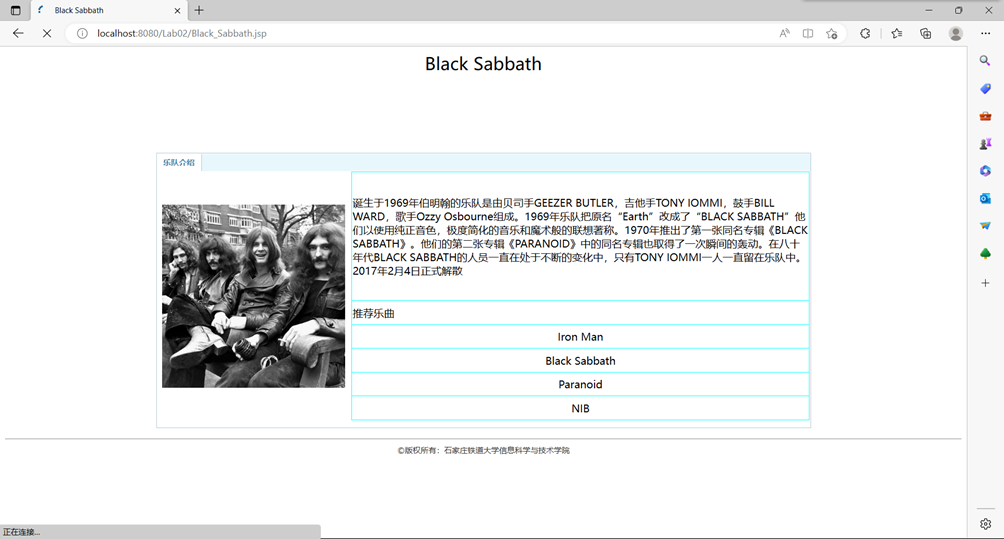
Task: Open sidebar Outlook icon
Action: (x=985, y=198)
